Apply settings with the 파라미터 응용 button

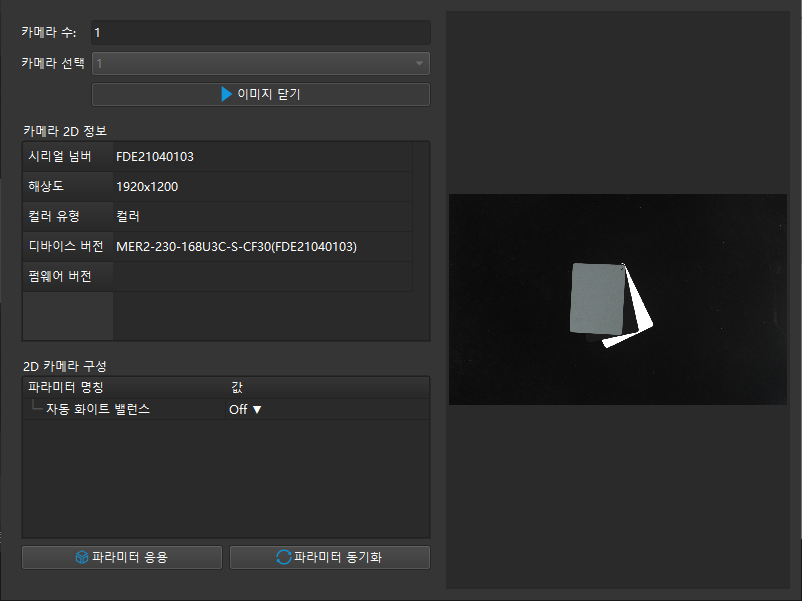(x=120, y=558)
